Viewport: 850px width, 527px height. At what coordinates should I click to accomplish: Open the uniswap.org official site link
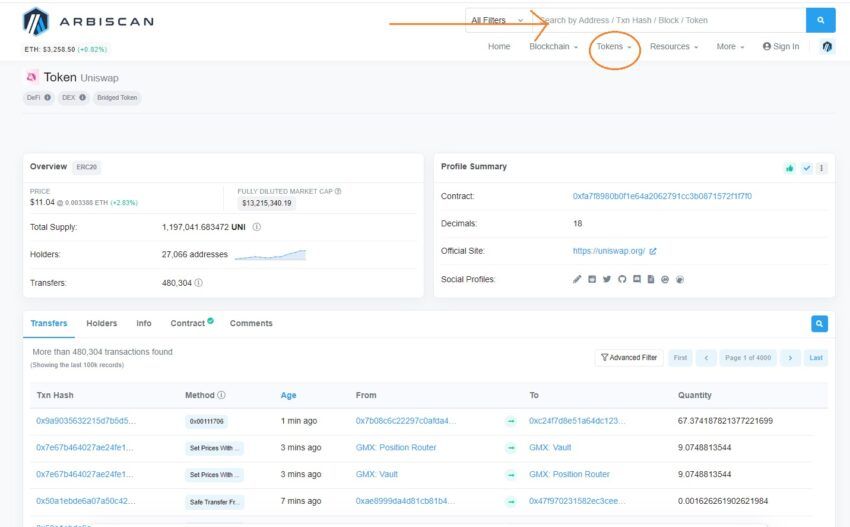(x=609, y=251)
